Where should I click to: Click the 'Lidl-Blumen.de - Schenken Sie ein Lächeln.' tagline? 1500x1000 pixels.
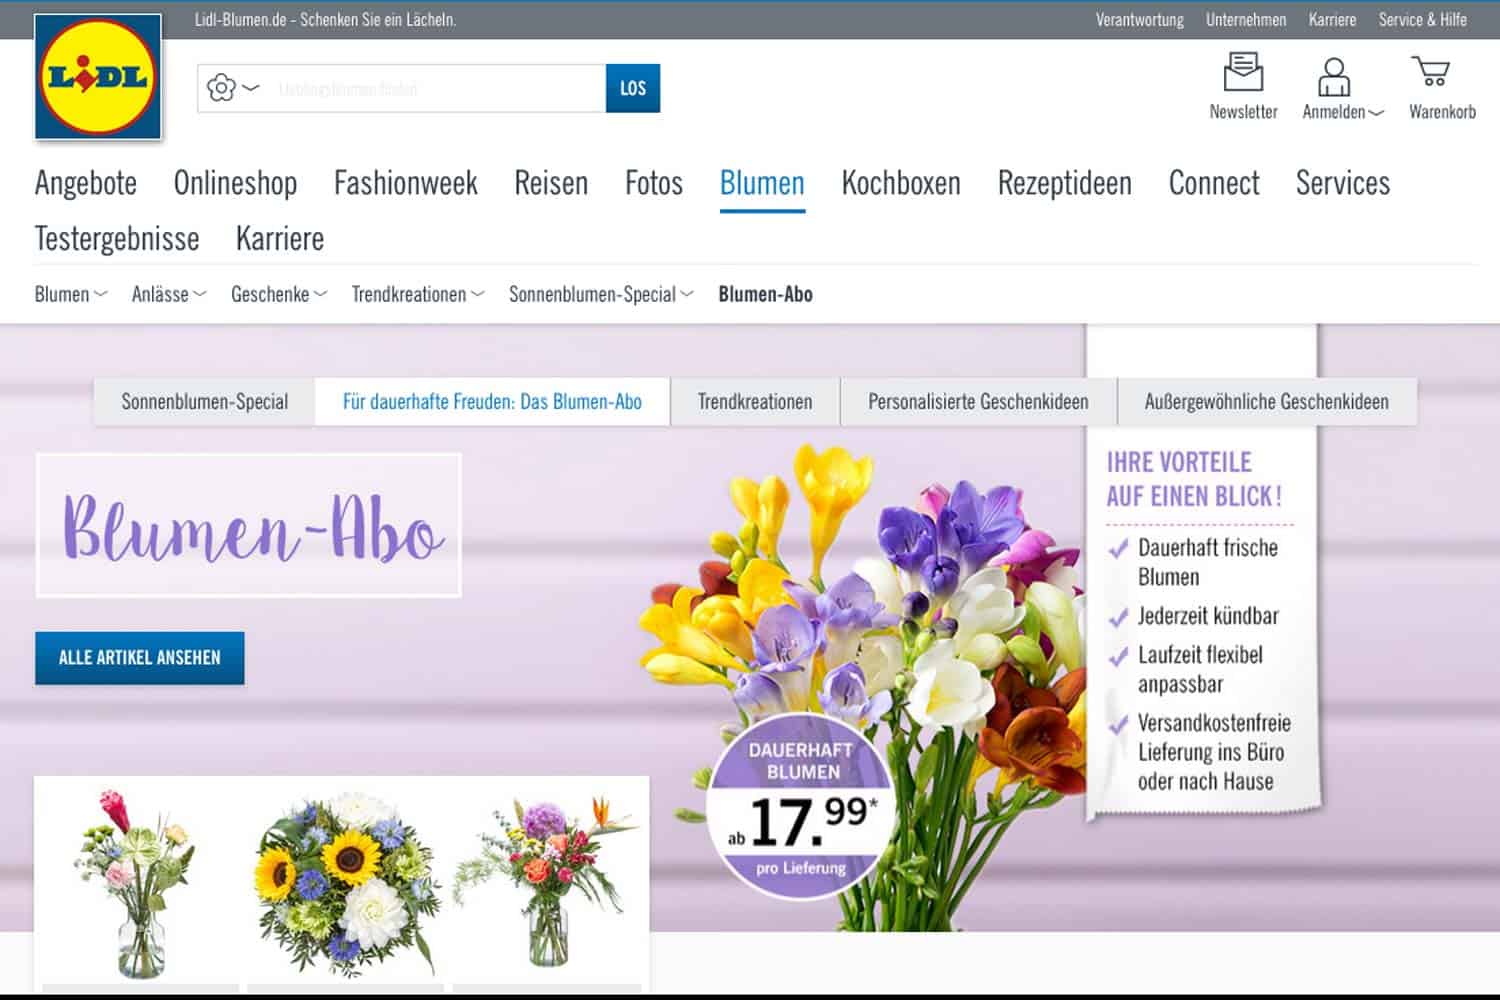[325, 20]
